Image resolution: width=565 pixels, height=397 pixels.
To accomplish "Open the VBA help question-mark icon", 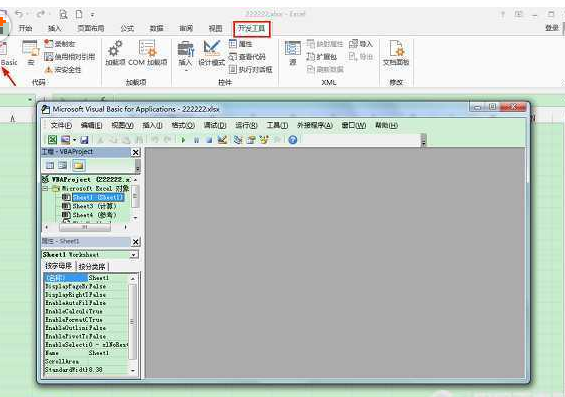I will [293, 140].
